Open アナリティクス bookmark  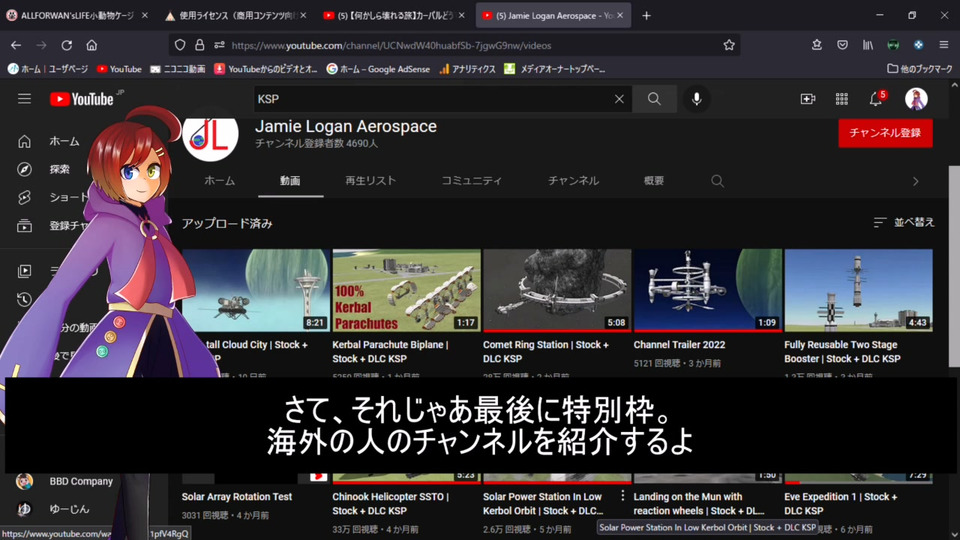click(x=467, y=69)
